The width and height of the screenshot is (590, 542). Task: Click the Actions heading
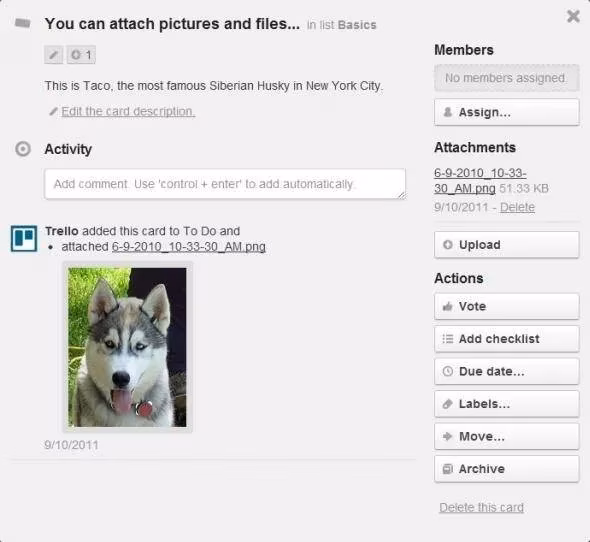click(459, 279)
